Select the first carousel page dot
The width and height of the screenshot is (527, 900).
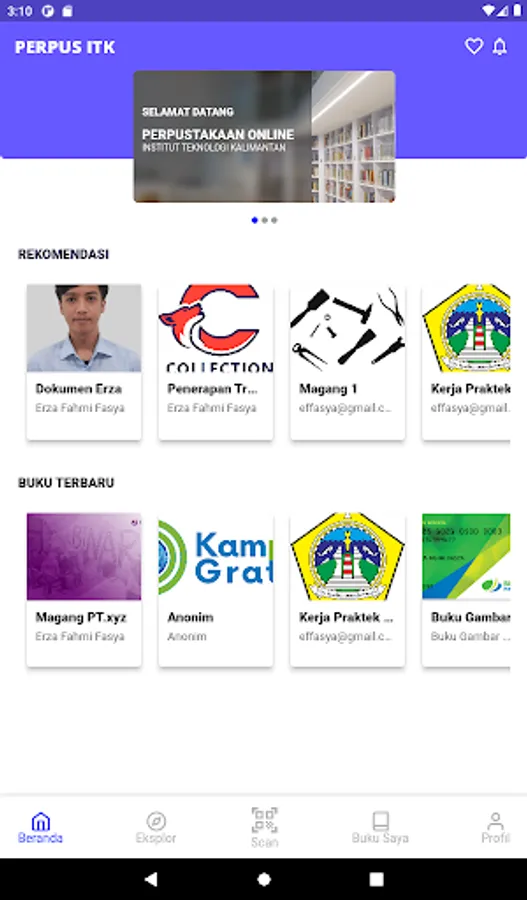coord(255,220)
